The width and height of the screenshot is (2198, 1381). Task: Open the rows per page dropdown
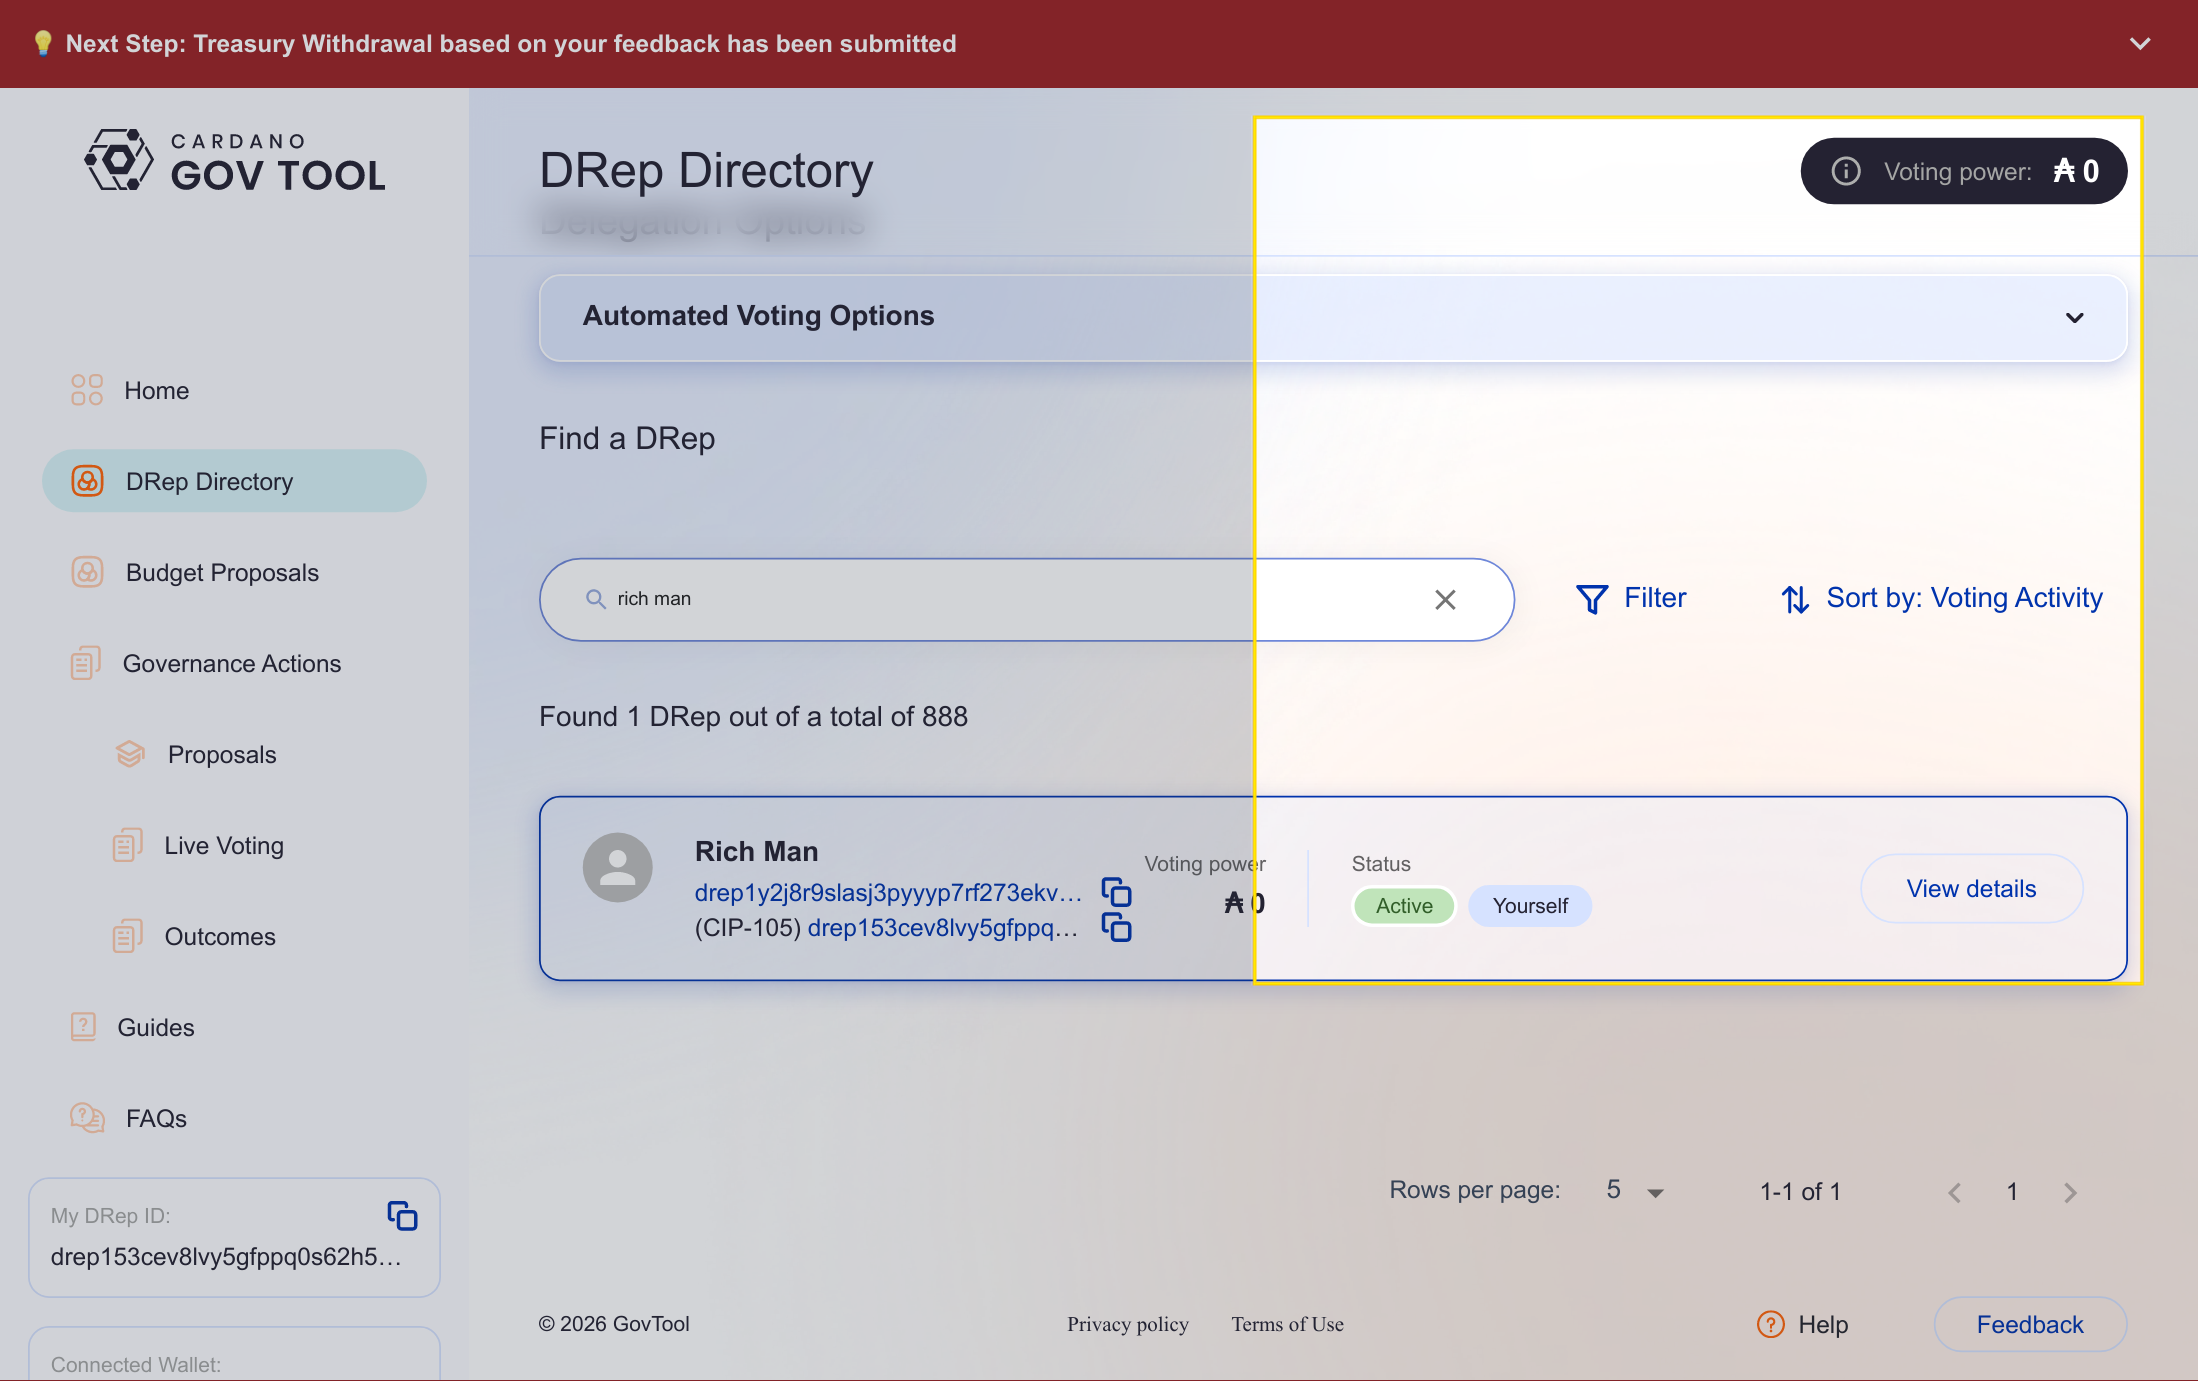tap(1635, 1191)
